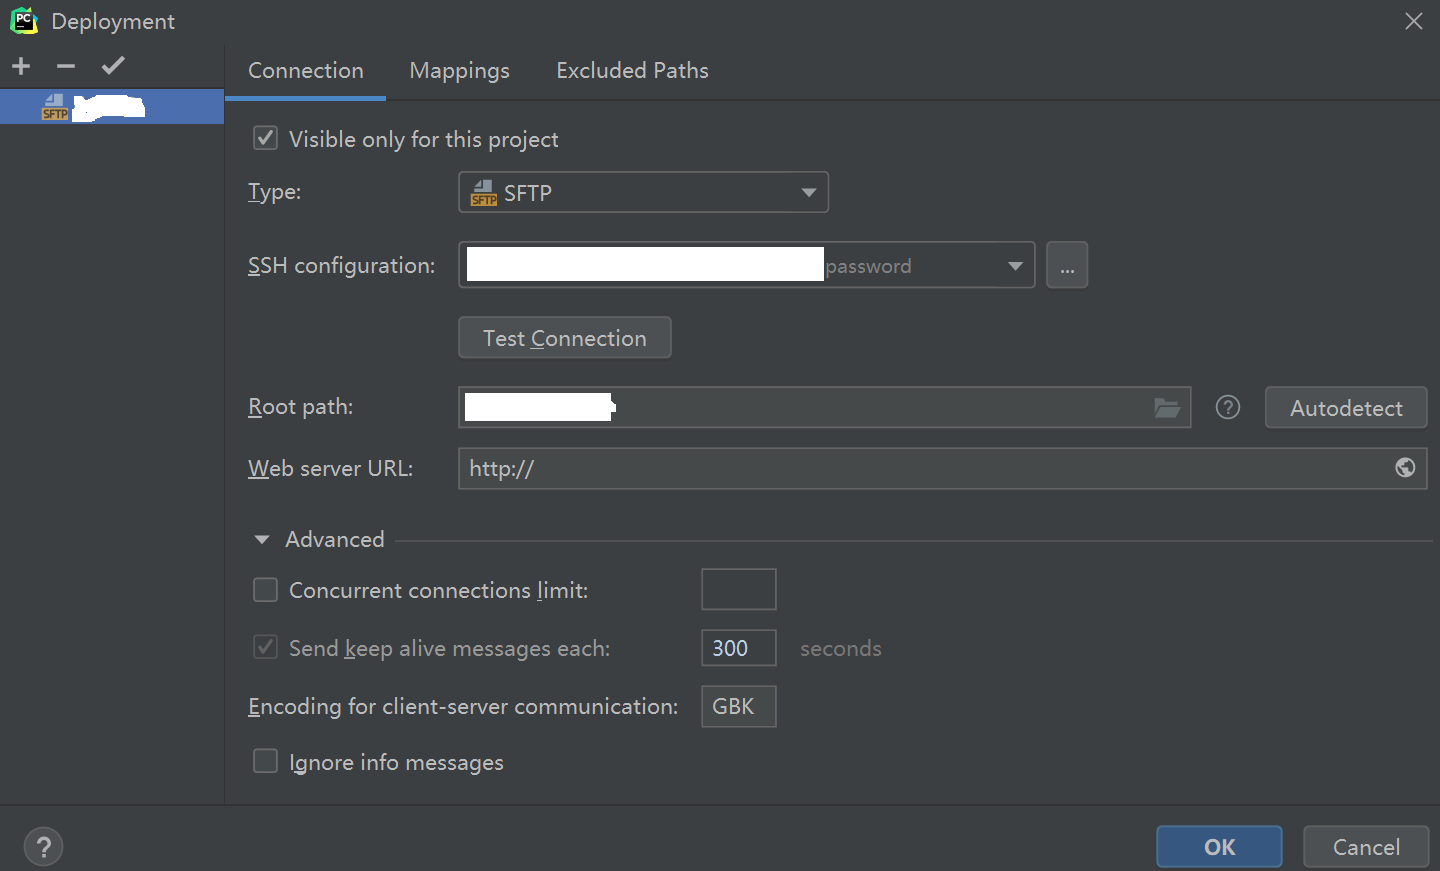
Task: Expand the SSH configuration dropdown
Action: tap(1015, 266)
